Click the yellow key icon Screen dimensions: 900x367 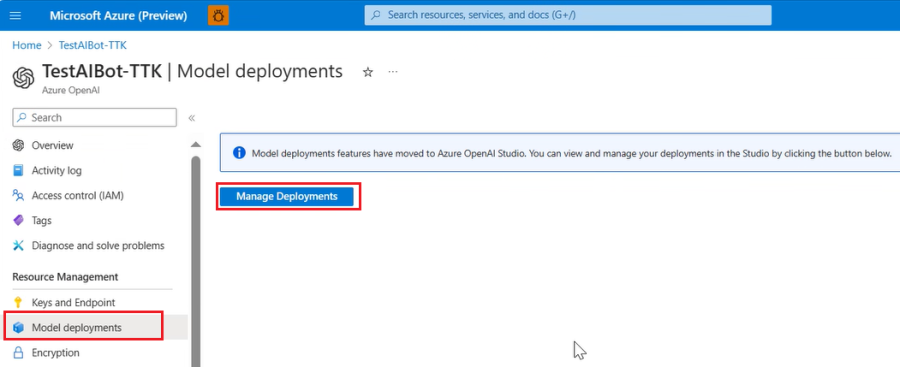click(18, 302)
